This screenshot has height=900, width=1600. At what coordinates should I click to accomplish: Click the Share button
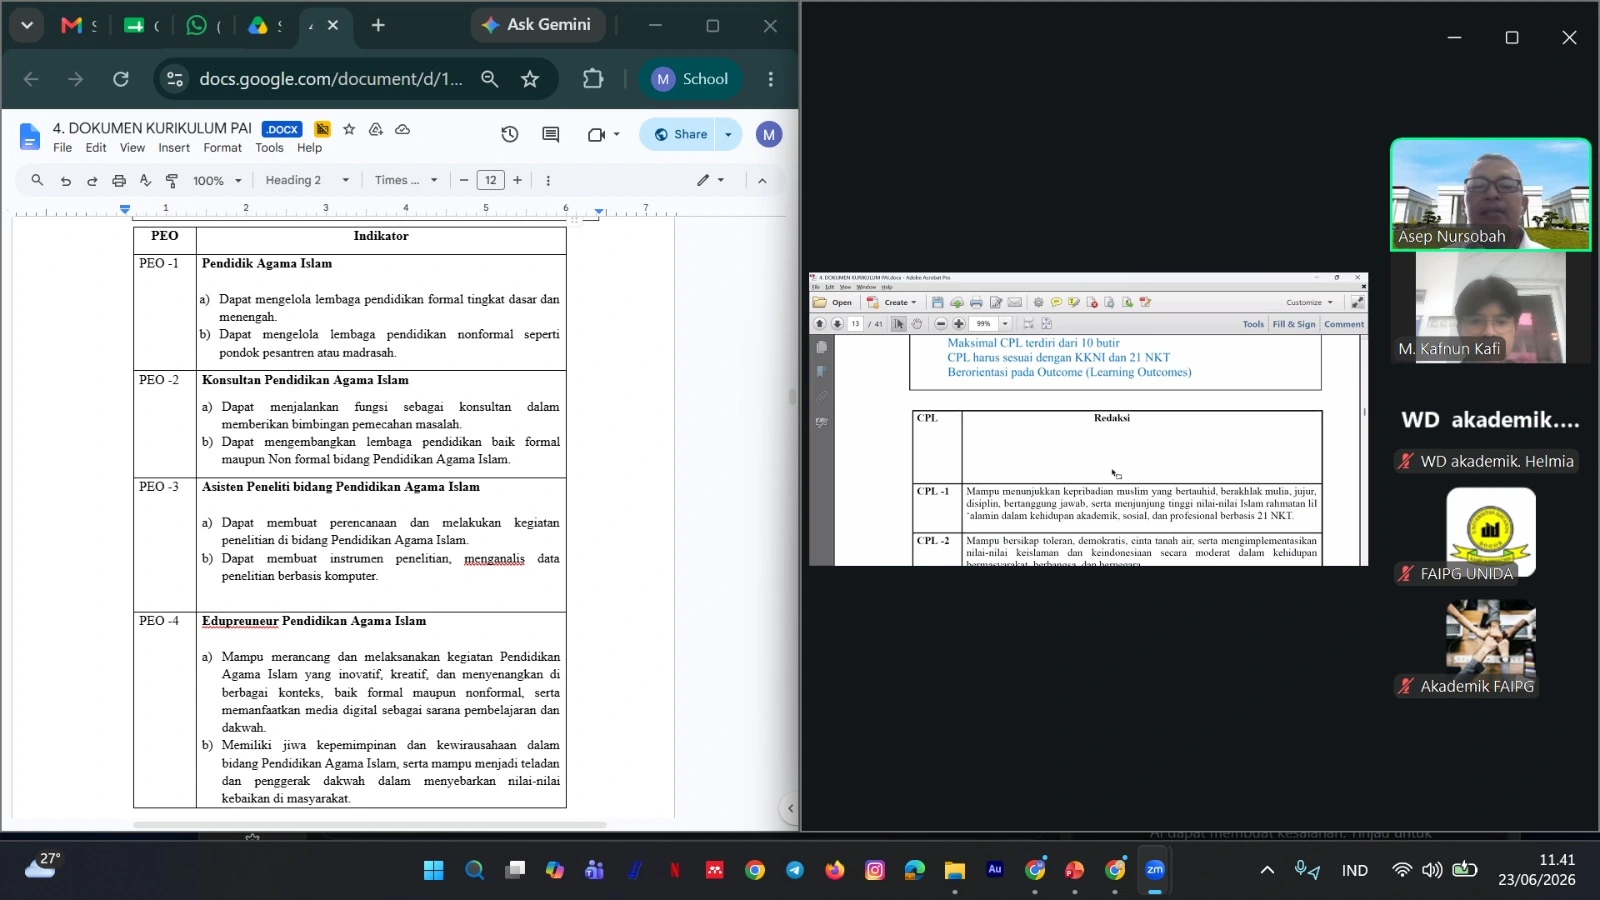(x=680, y=134)
